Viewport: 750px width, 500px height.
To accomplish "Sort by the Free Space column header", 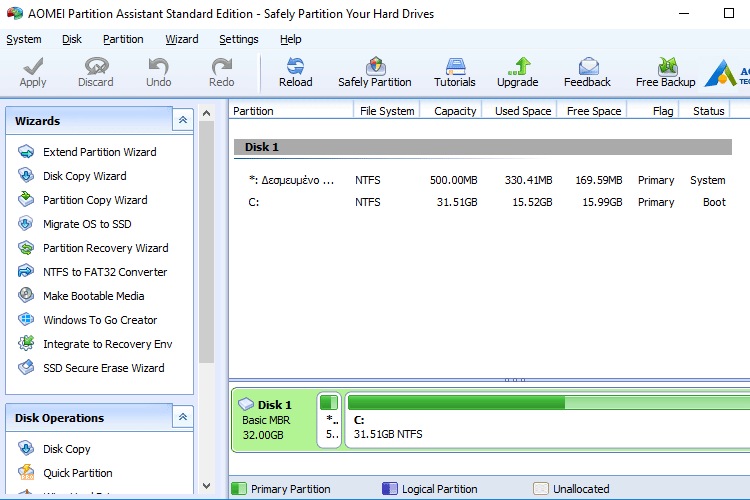I will pyautogui.click(x=592, y=111).
